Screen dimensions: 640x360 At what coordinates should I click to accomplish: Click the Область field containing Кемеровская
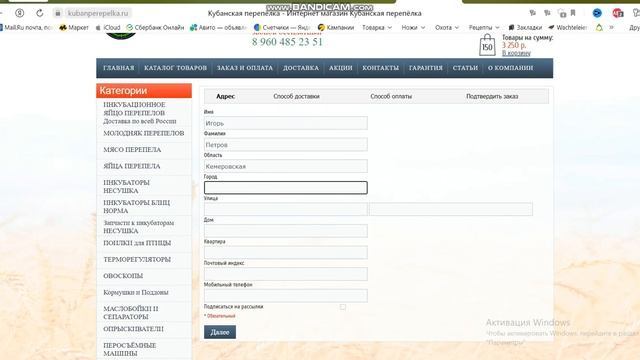tap(286, 166)
